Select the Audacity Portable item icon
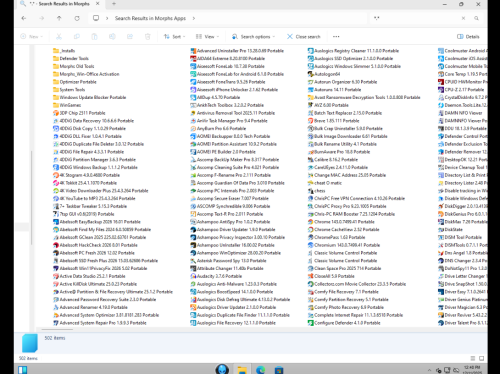 (x=193, y=276)
